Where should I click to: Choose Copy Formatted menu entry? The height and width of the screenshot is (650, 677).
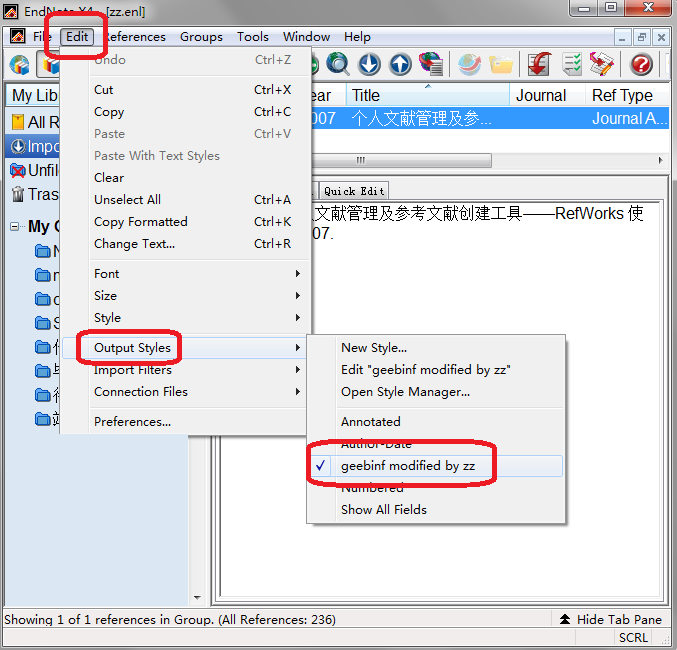click(x=186, y=222)
